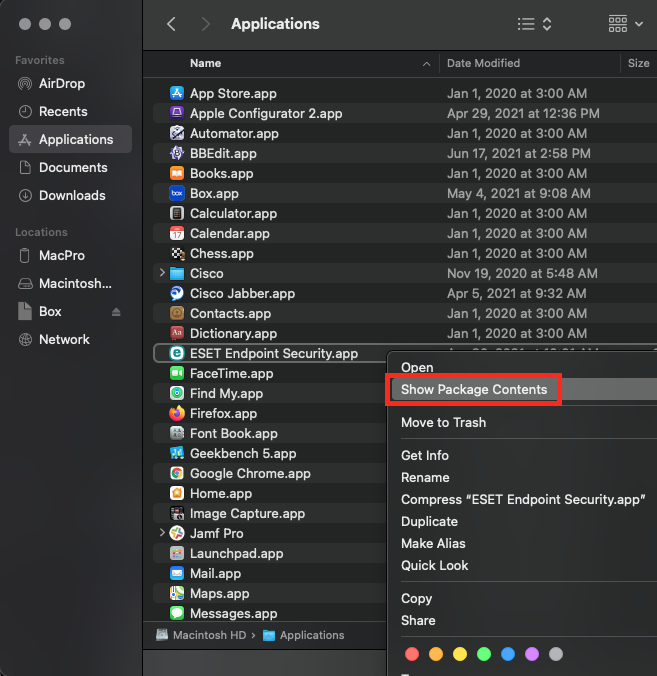Compress ESET Endpoint Security.app via menu
This screenshot has width=657, height=676.
click(x=523, y=499)
